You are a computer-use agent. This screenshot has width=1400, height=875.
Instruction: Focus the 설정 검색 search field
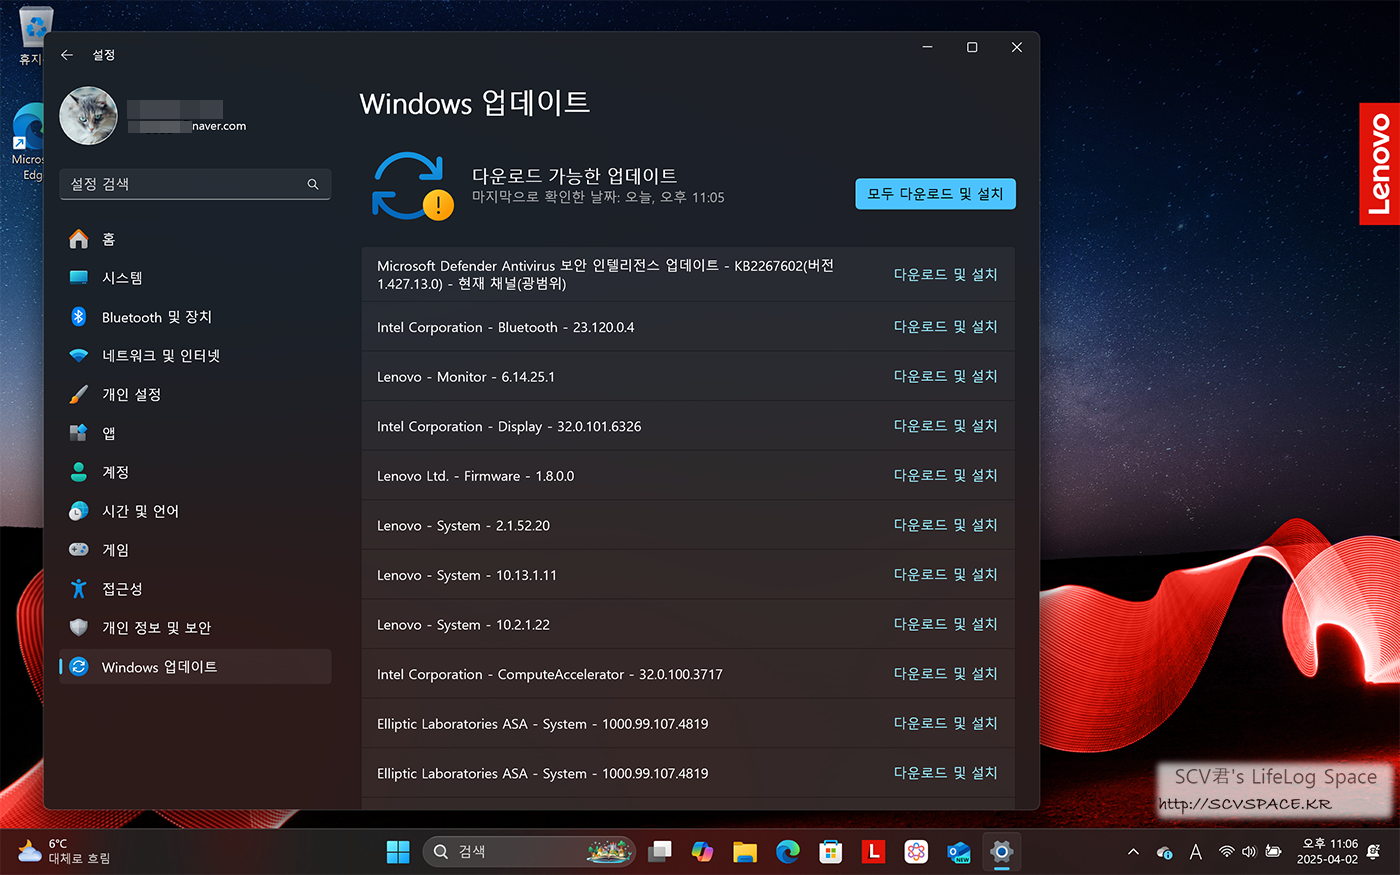pyautogui.click(x=195, y=184)
